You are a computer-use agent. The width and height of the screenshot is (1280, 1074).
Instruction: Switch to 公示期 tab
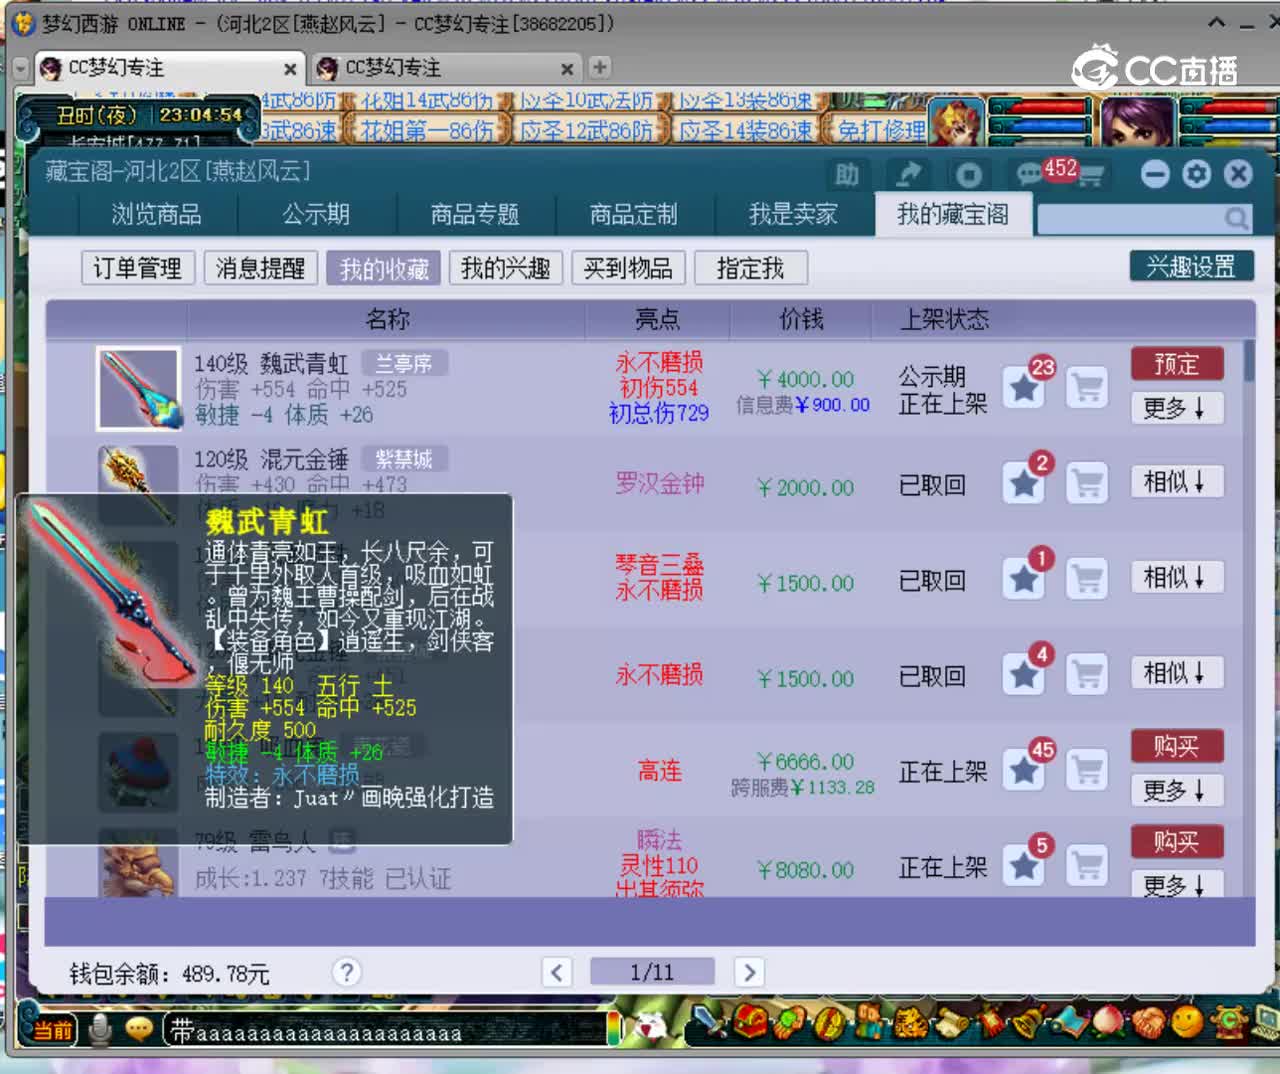(x=316, y=214)
